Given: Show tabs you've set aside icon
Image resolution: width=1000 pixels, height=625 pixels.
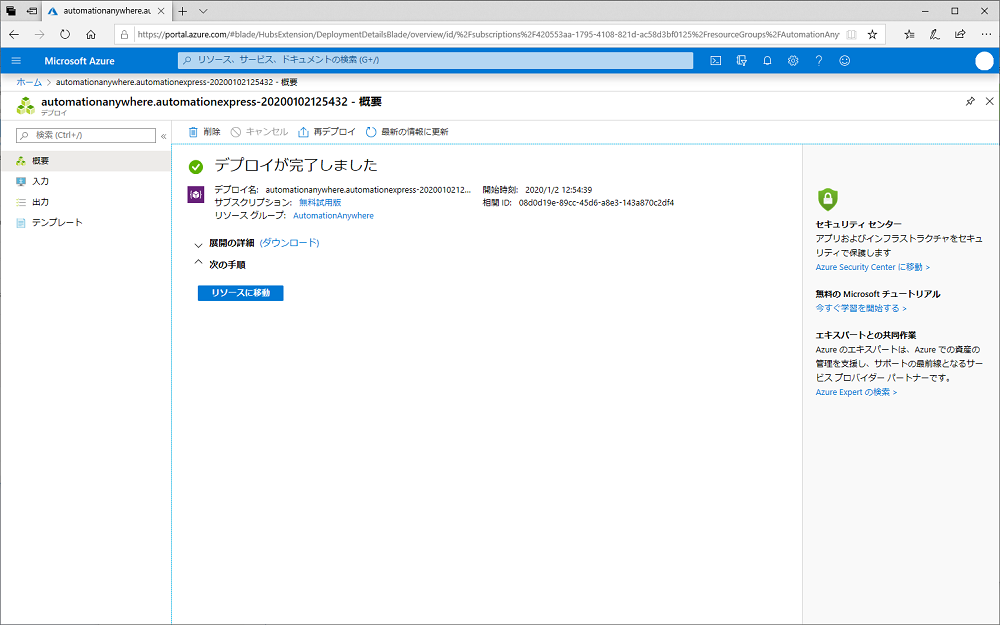Looking at the screenshot, I should (x=11, y=11).
